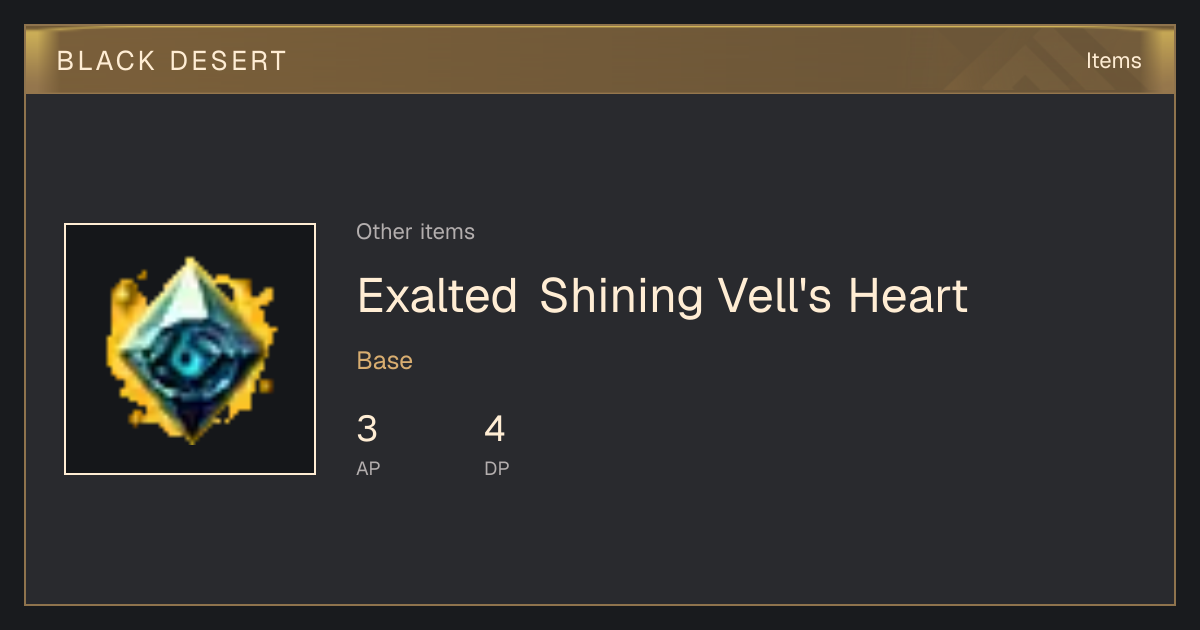Open the Items link in header
This screenshot has height=630, width=1200.
1113,60
